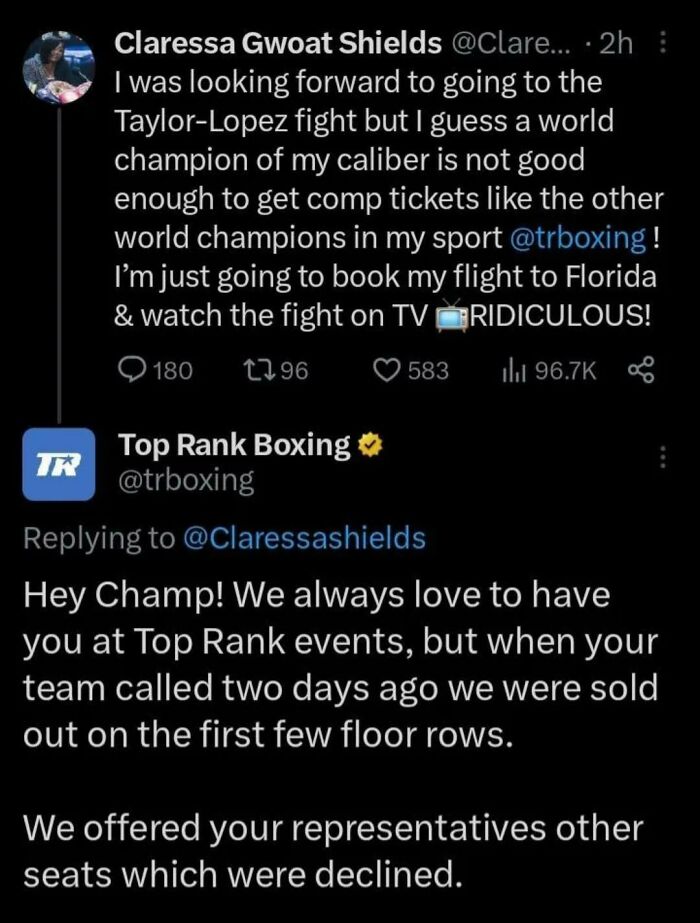
Task: Click the Top Rank Boxing TR logo avatar
Action: (x=59, y=464)
